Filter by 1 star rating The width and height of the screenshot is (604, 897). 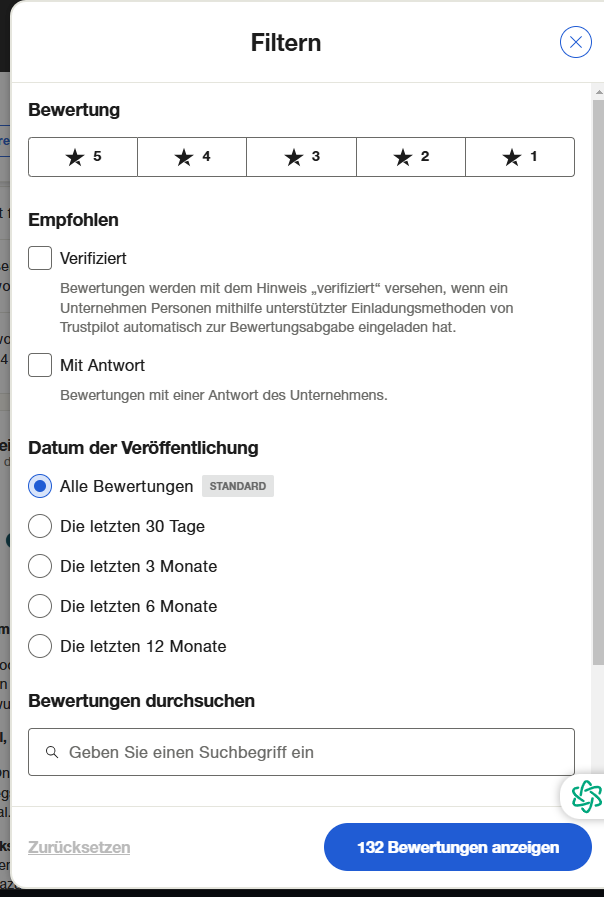[x=520, y=157]
